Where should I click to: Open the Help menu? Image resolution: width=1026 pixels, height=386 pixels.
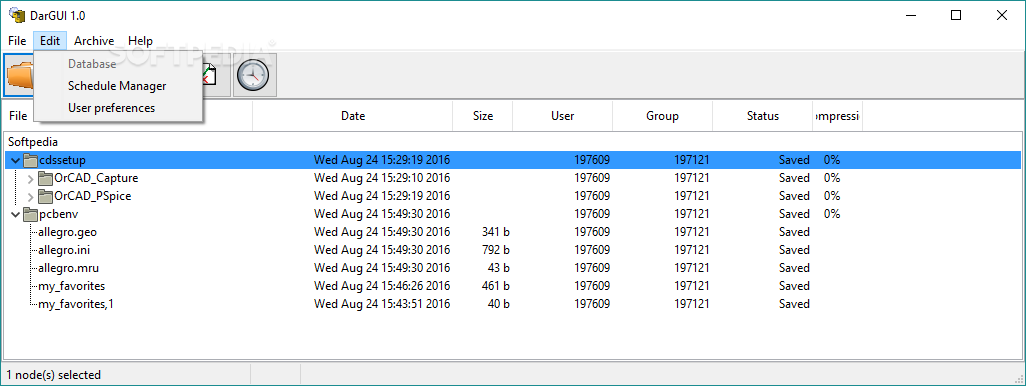click(140, 41)
